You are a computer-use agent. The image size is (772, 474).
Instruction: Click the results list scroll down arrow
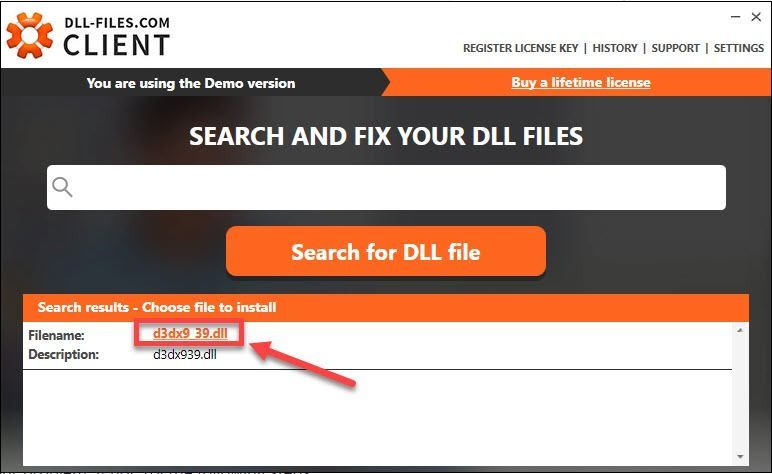[740, 457]
